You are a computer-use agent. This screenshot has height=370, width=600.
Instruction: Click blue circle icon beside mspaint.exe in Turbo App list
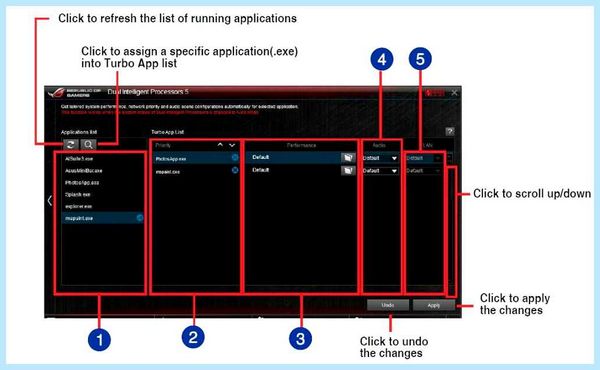click(x=235, y=170)
